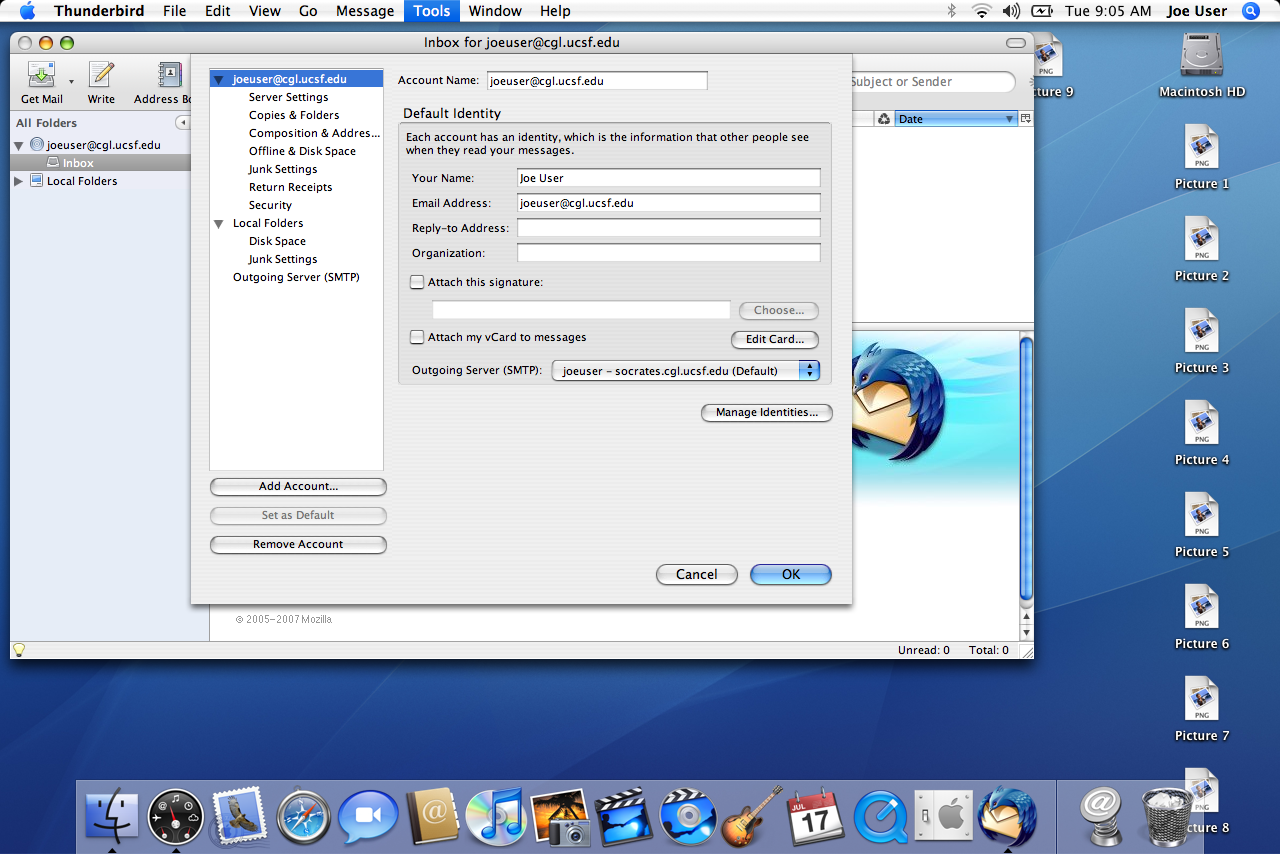Confirm settings with the OK button
1280x854 pixels.
tap(791, 575)
